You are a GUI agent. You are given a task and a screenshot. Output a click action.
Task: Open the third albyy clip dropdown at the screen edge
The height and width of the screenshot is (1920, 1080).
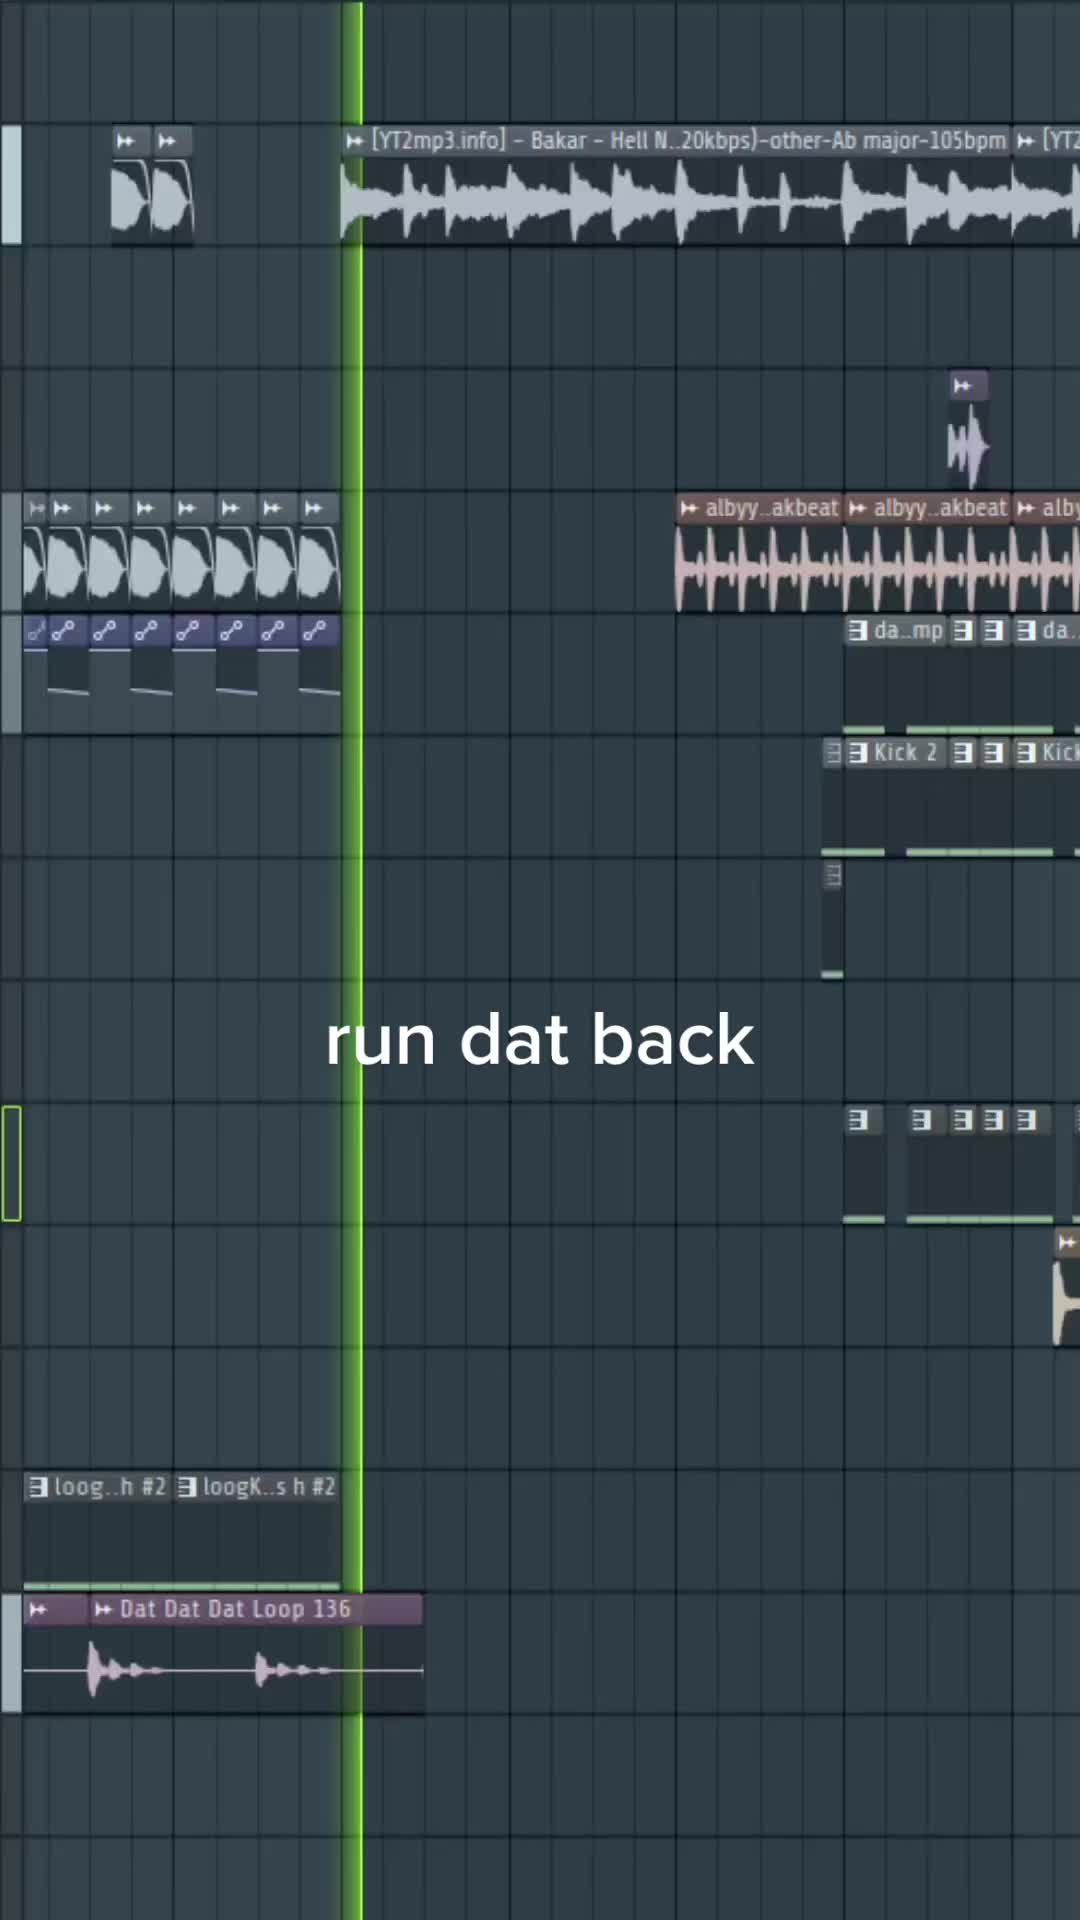(1025, 509)
